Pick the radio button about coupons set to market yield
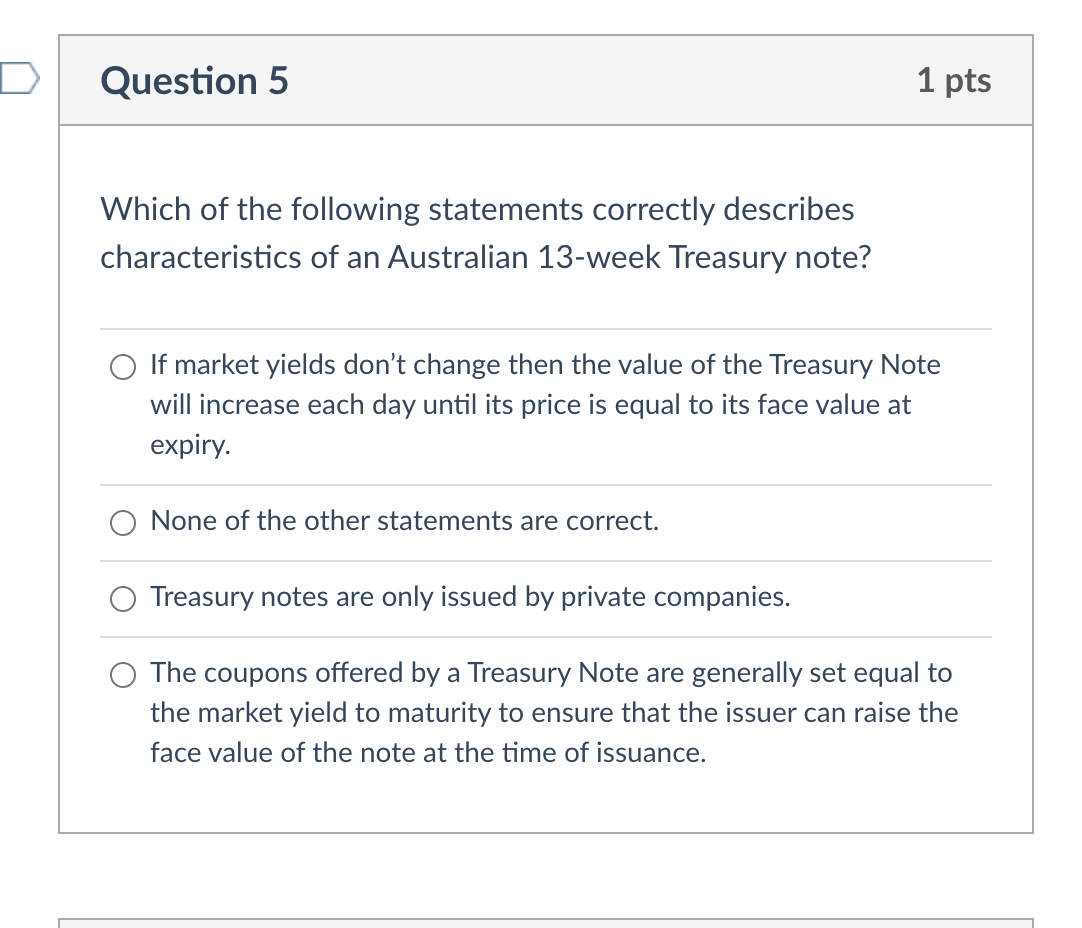 pos(122,675)
